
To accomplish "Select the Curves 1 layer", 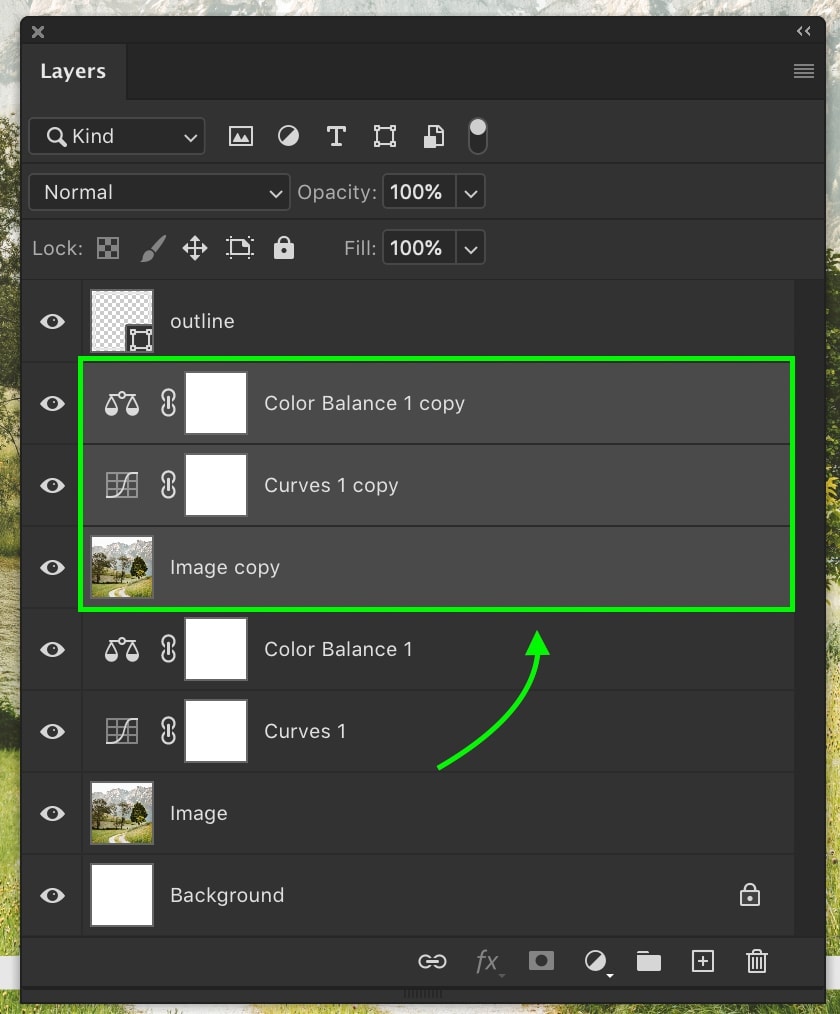I will (x=305, y=731).
